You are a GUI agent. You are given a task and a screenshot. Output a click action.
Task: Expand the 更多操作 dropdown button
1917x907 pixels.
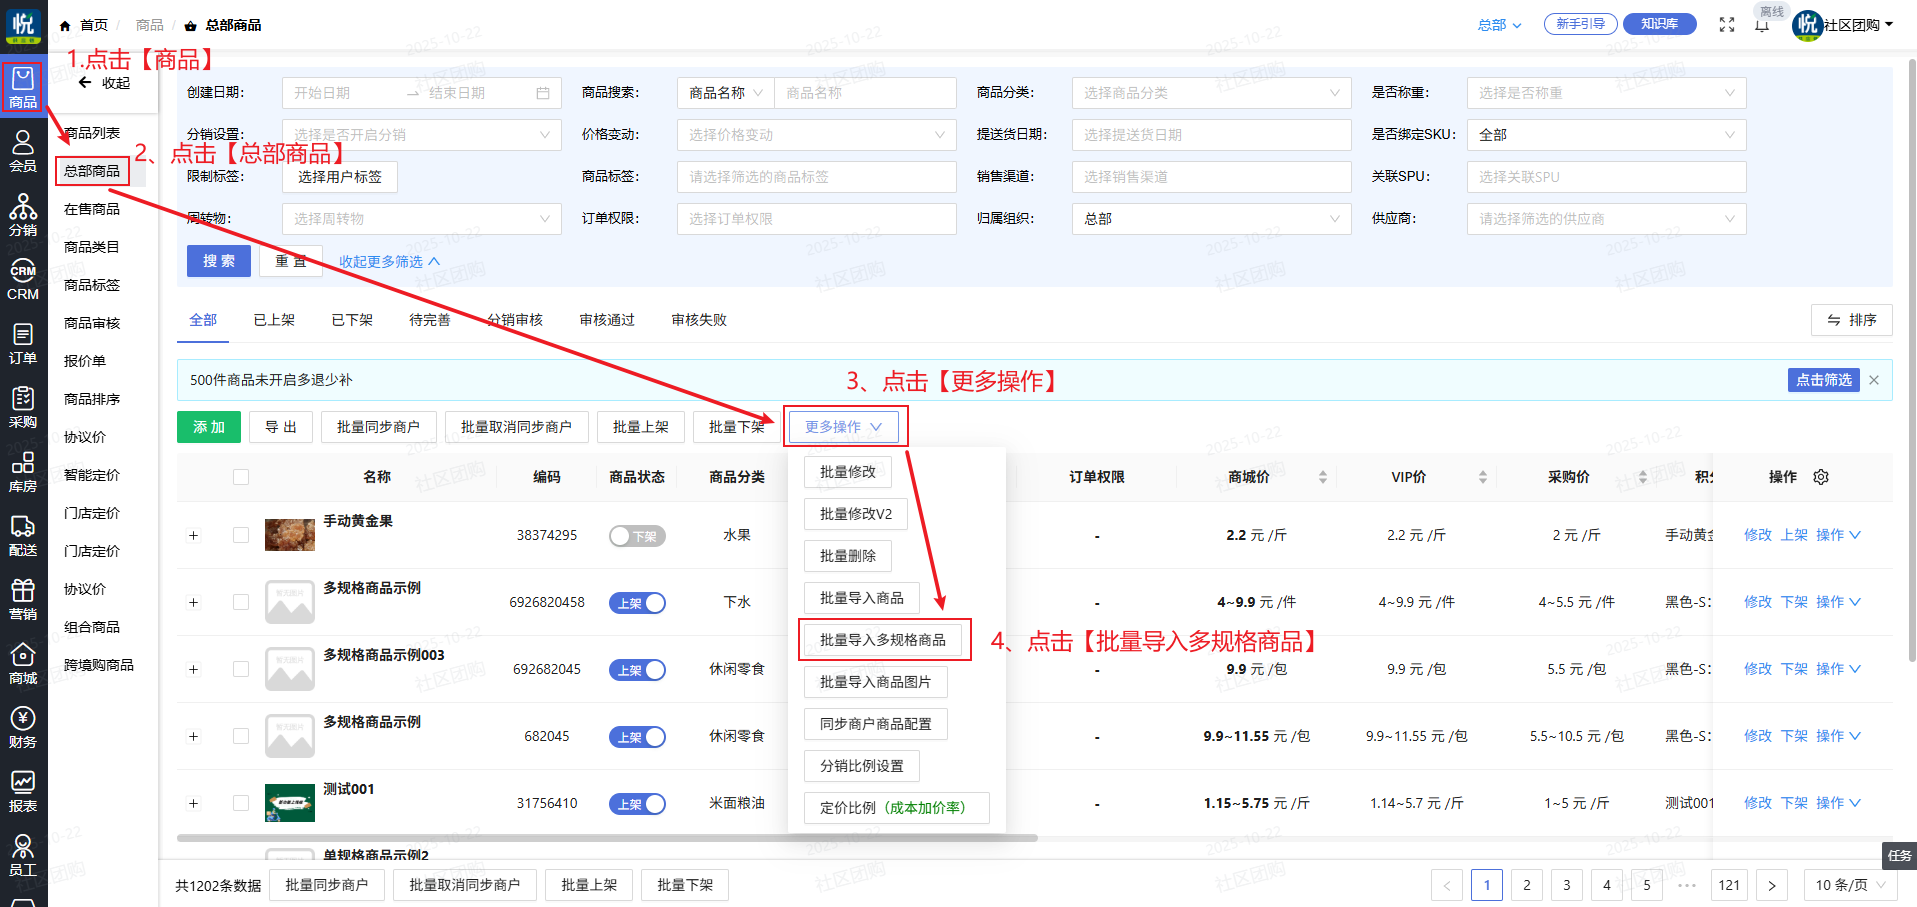(843, 427)
